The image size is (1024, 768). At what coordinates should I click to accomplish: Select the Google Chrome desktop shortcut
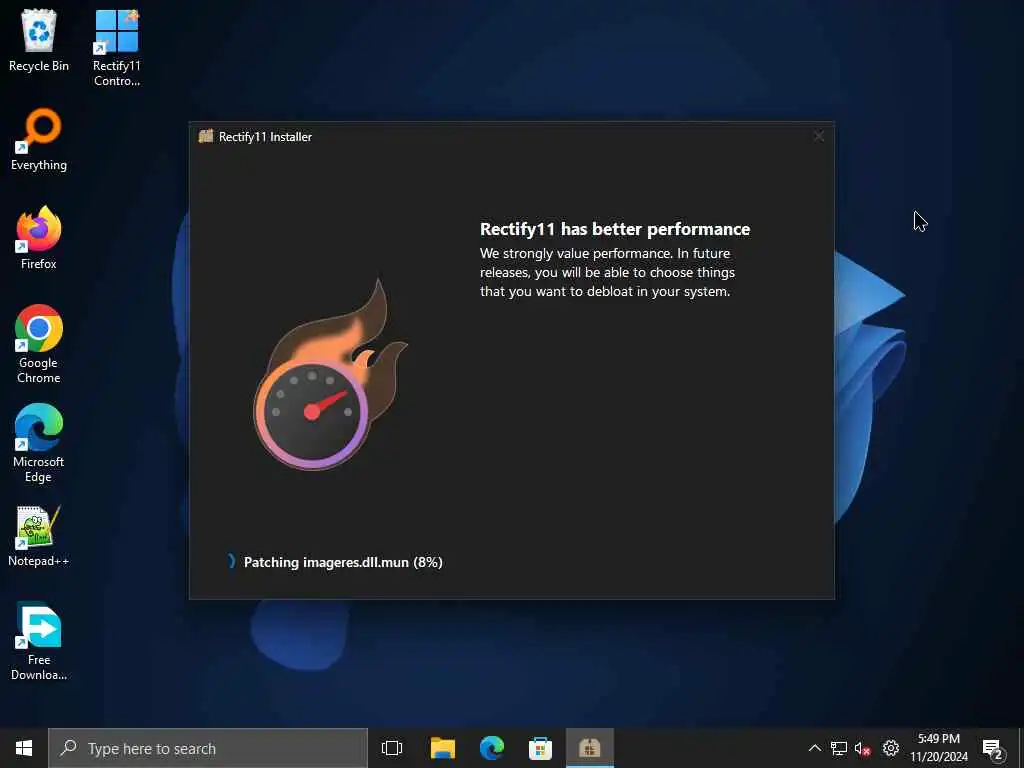[x=39, y=344]
